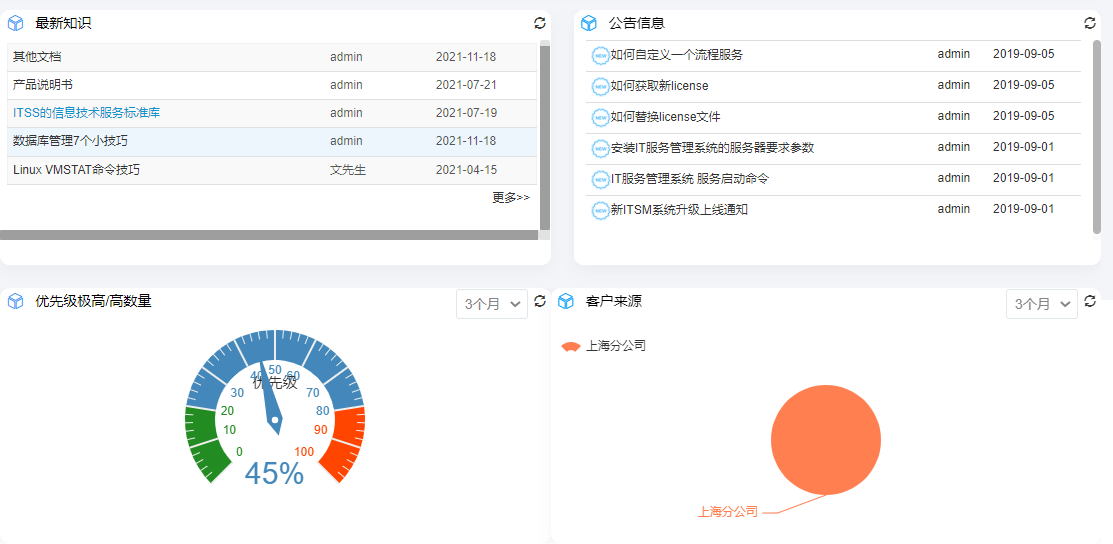Click the orange pie chart slice

point(825,440)
